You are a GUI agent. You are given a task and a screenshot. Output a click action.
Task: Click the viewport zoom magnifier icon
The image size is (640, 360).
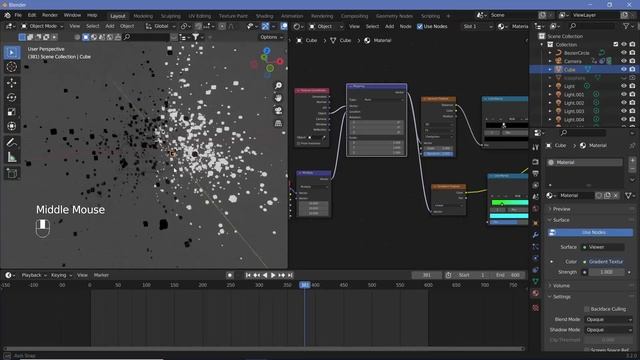point(278,86)
